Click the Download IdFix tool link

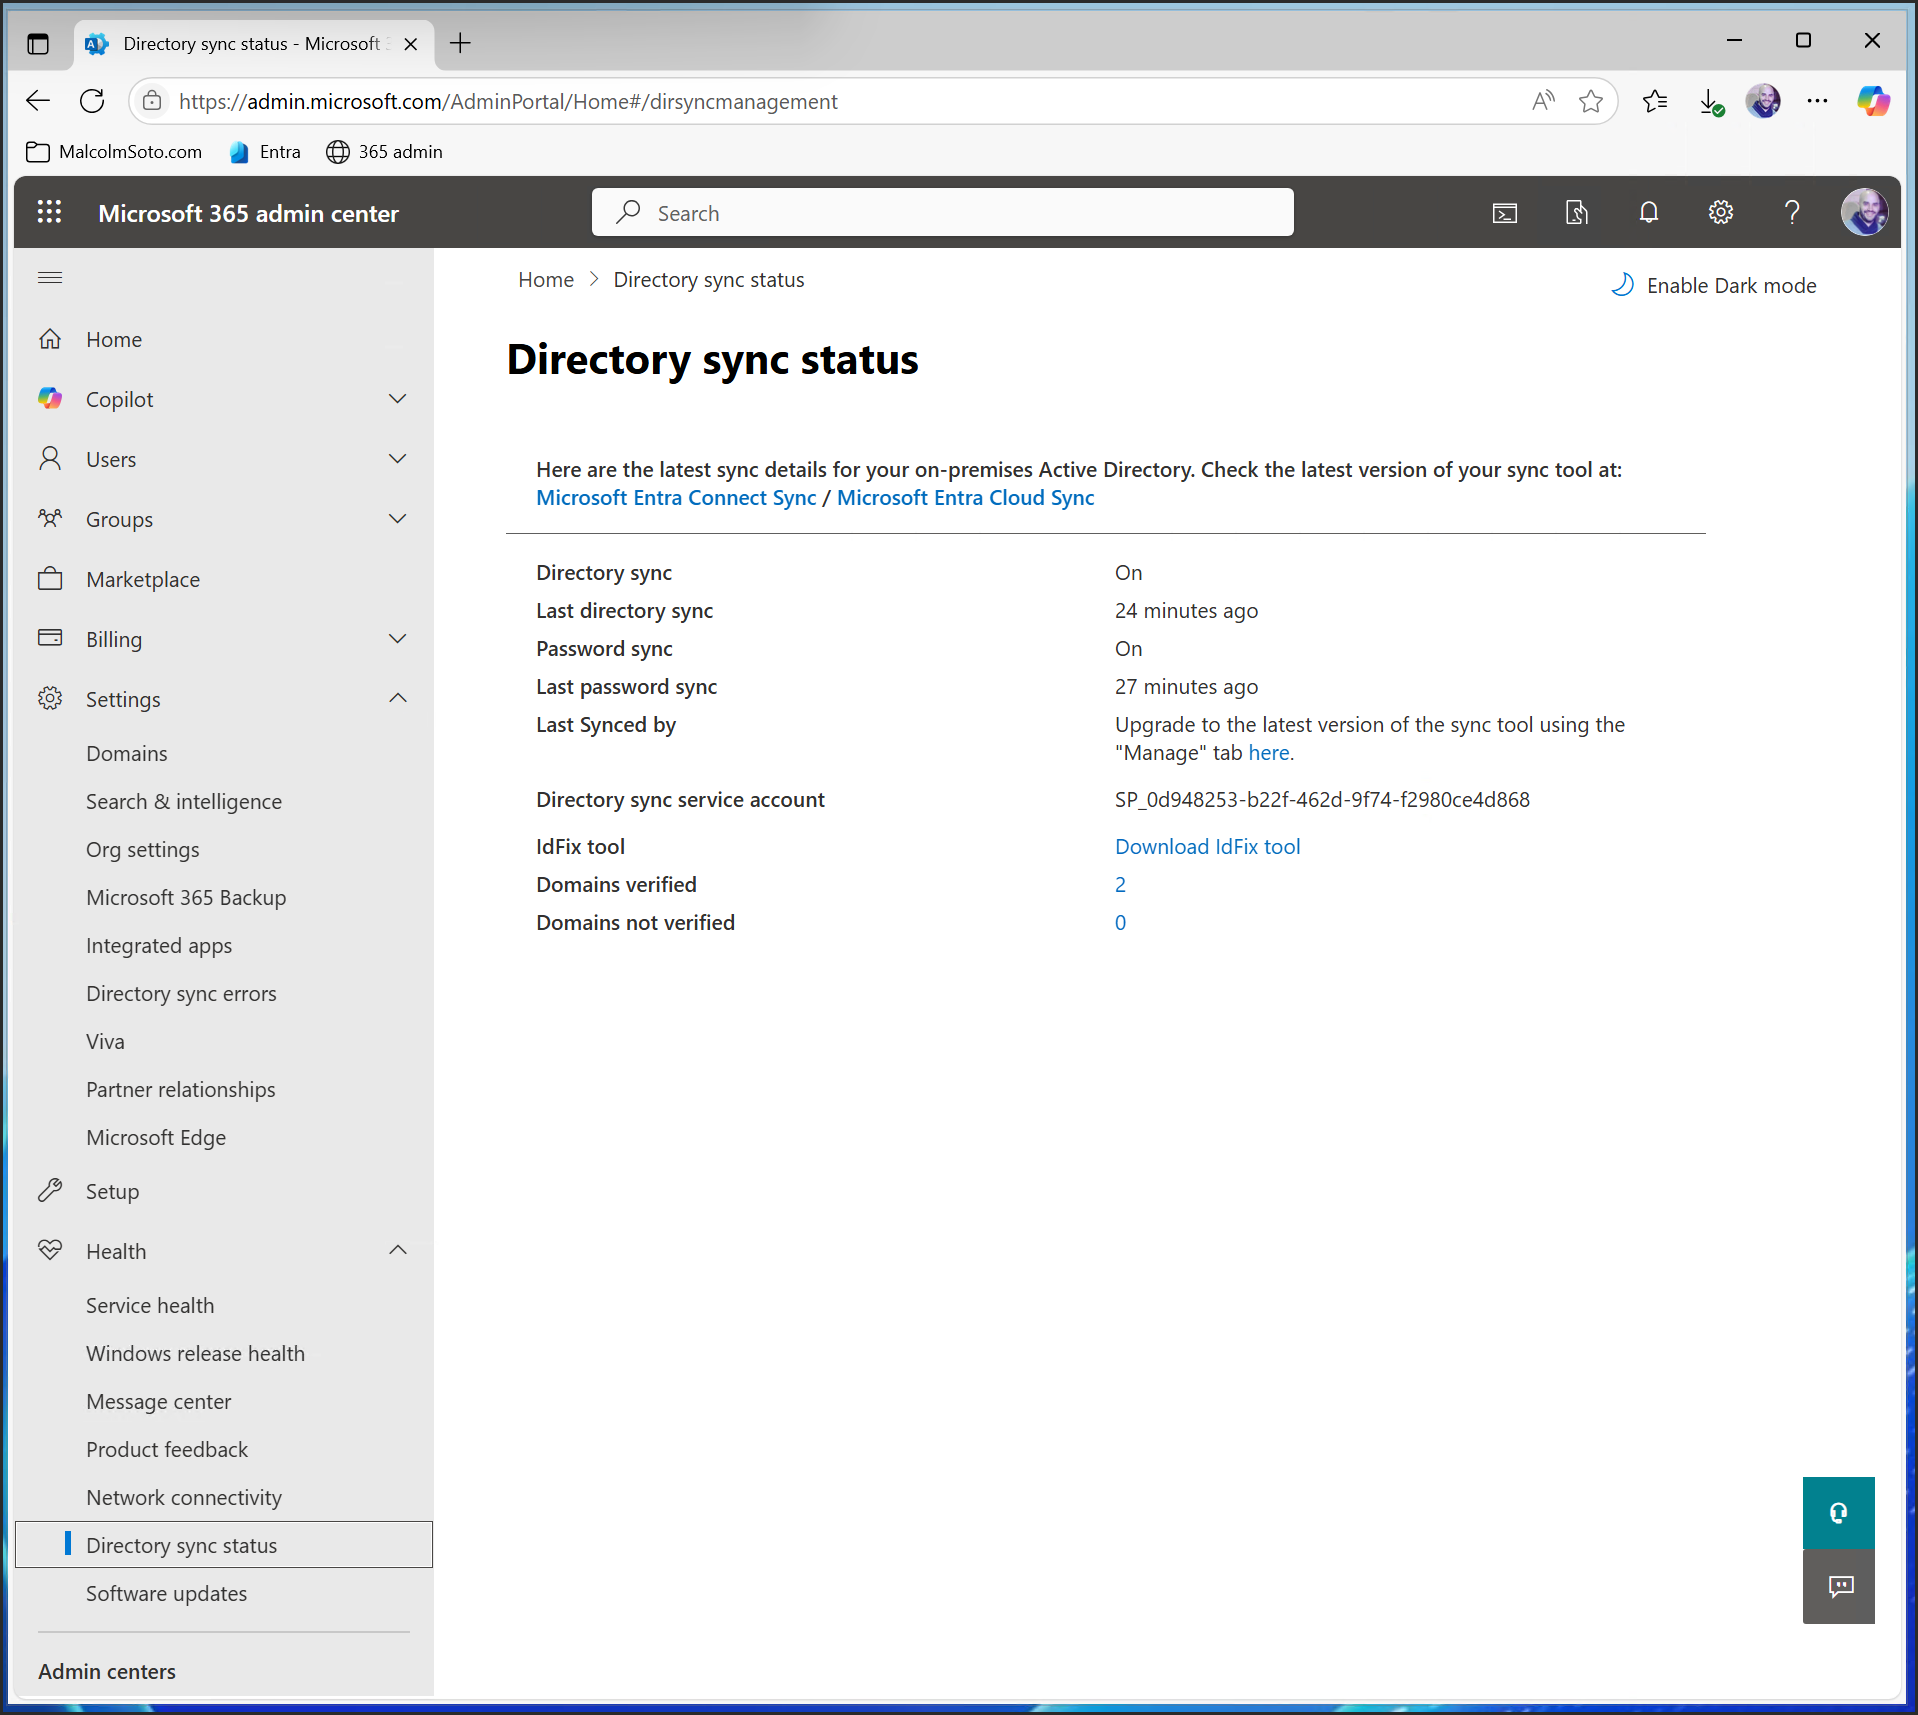pos(1207,847)
